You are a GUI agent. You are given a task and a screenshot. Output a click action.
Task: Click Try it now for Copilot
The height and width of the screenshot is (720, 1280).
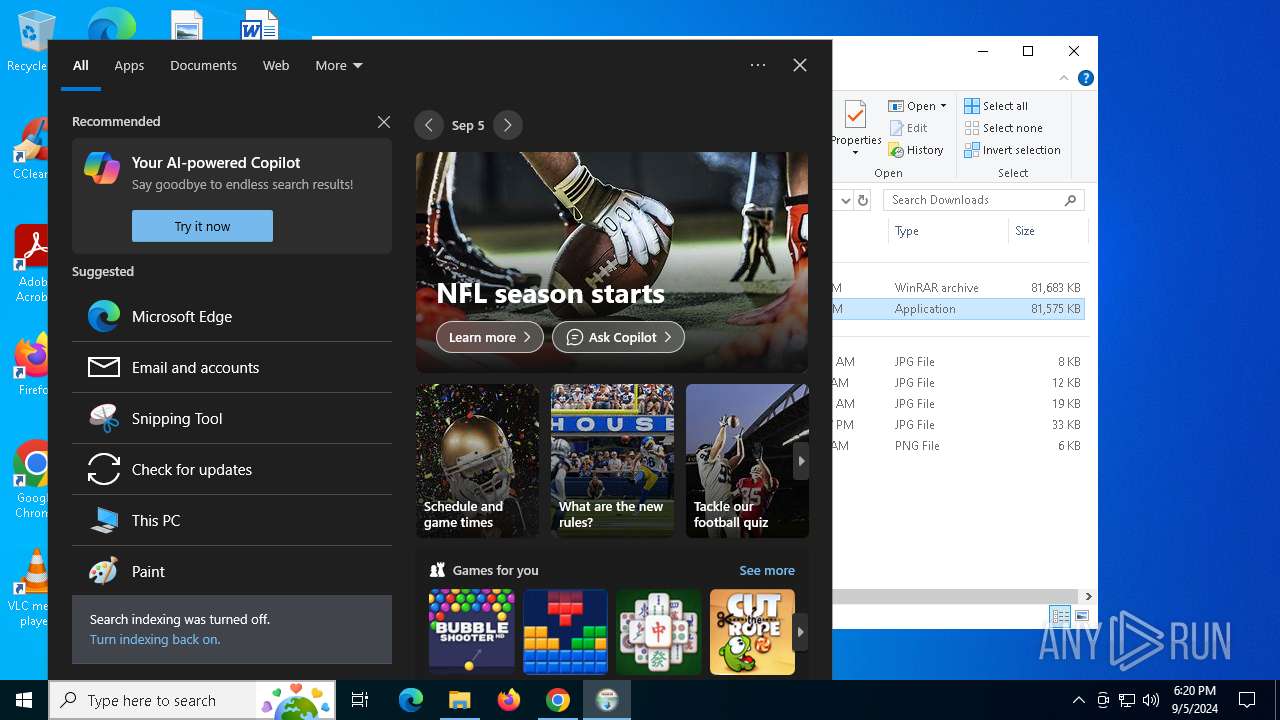tap(202, 226)
